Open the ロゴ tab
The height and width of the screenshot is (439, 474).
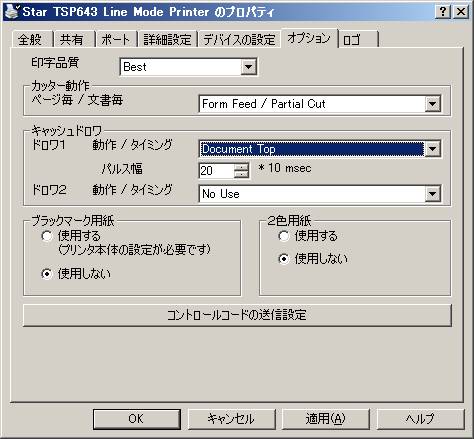pos(358,40)
